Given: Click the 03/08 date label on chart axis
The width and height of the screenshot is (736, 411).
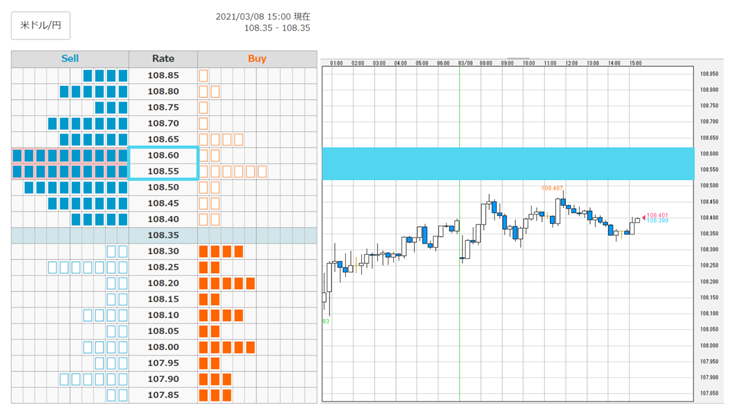Looking at the screenshot, I should point(465,63).
